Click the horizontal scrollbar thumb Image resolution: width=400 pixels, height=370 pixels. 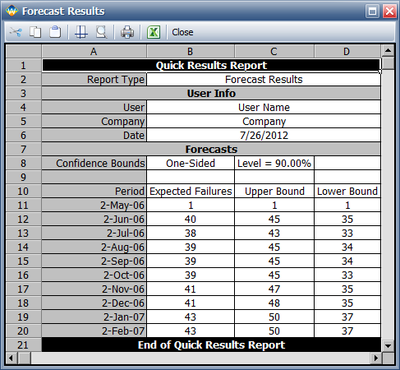pyautogui.click(x=24, y=358)
